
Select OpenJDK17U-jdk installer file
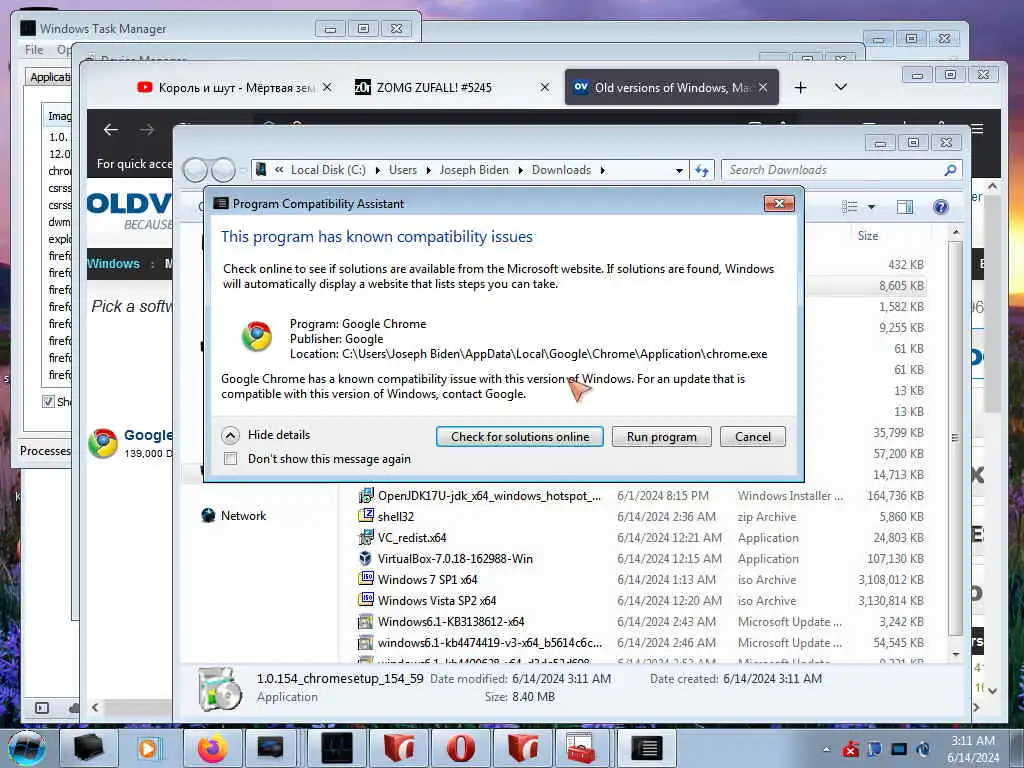point(489,496)
